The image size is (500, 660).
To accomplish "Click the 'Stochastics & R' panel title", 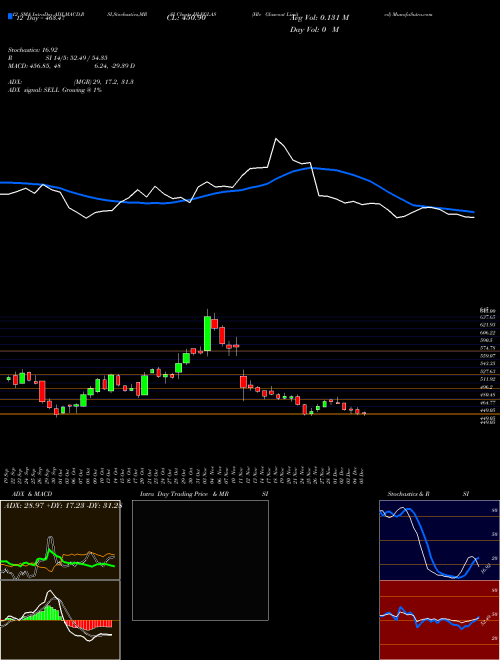I will point(409,494).
